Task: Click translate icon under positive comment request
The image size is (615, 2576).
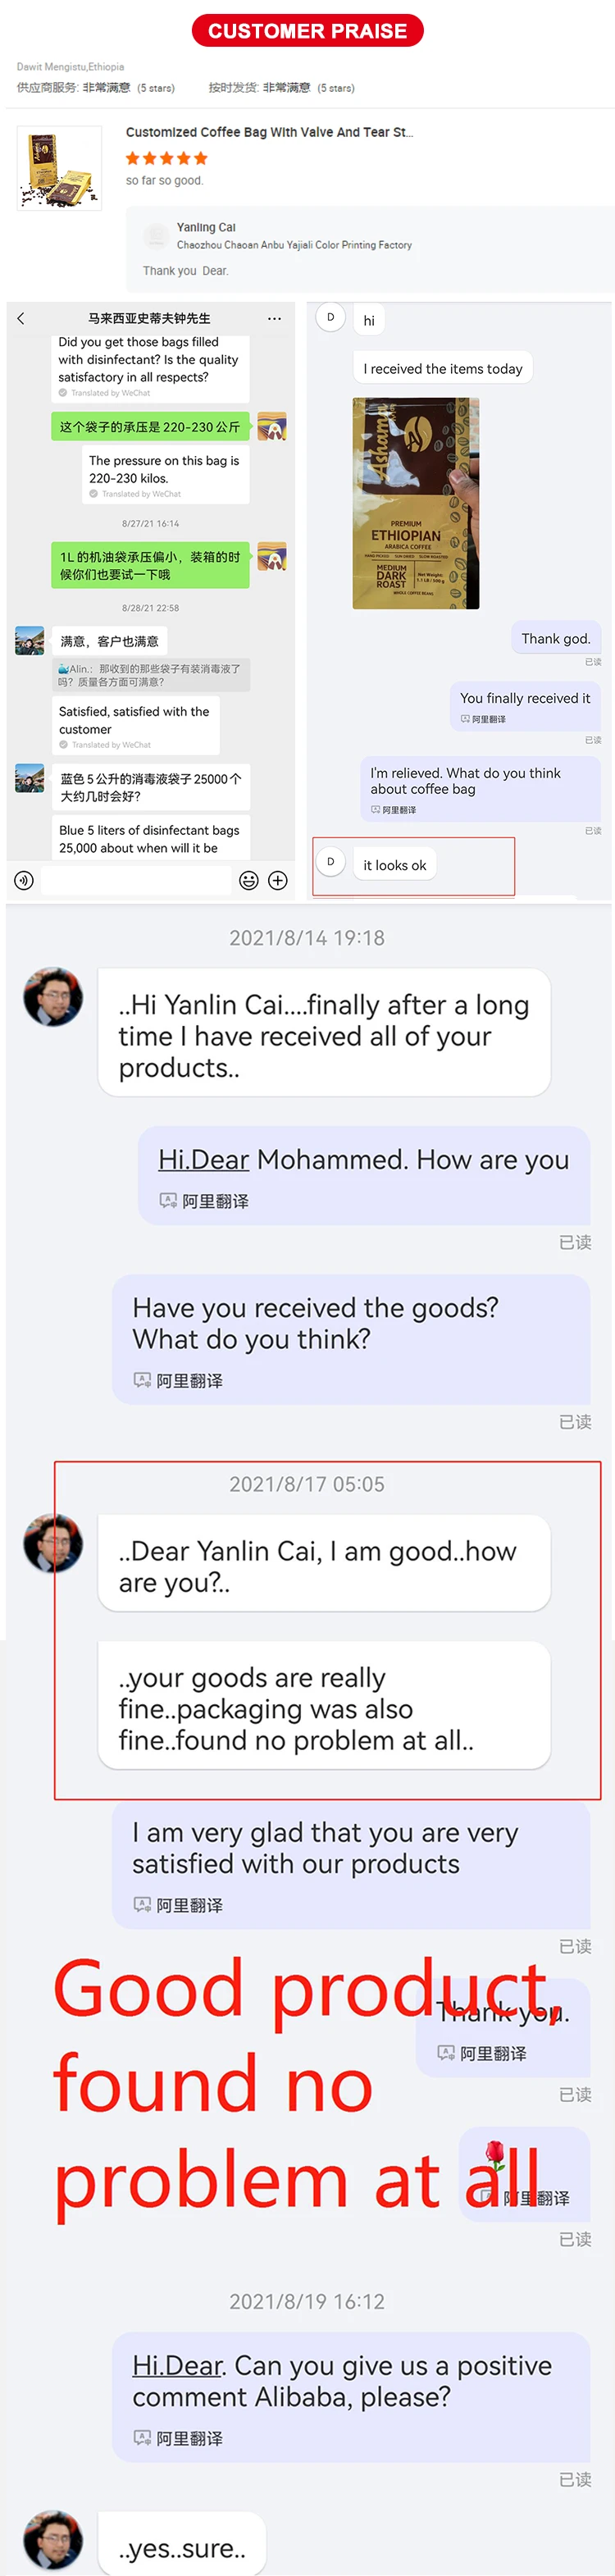Action: click(142, 2437)
